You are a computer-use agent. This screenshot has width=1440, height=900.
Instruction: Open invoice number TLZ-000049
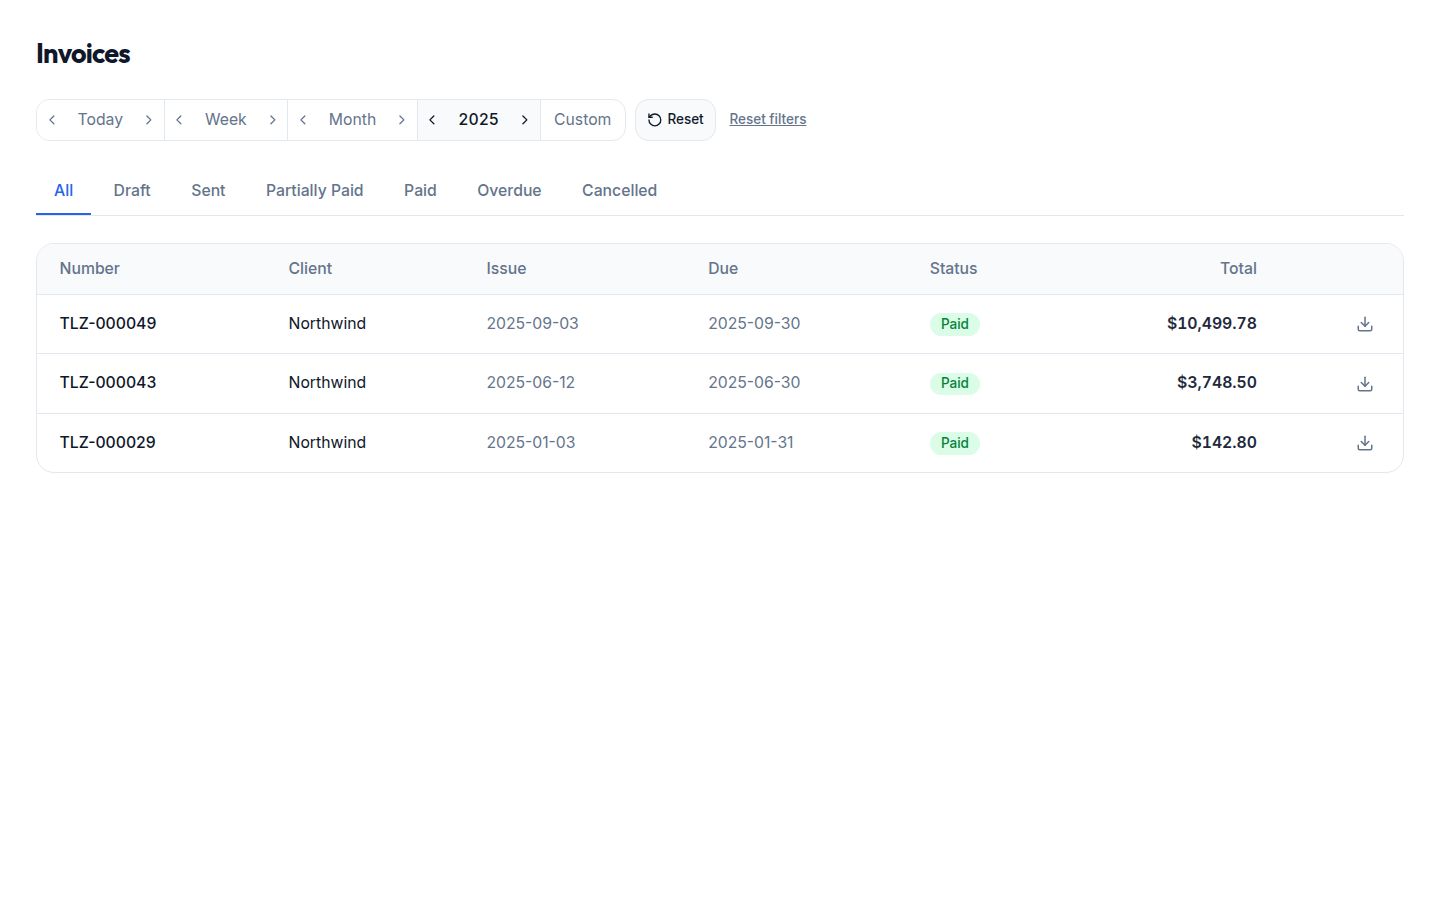tap(108, 324)
